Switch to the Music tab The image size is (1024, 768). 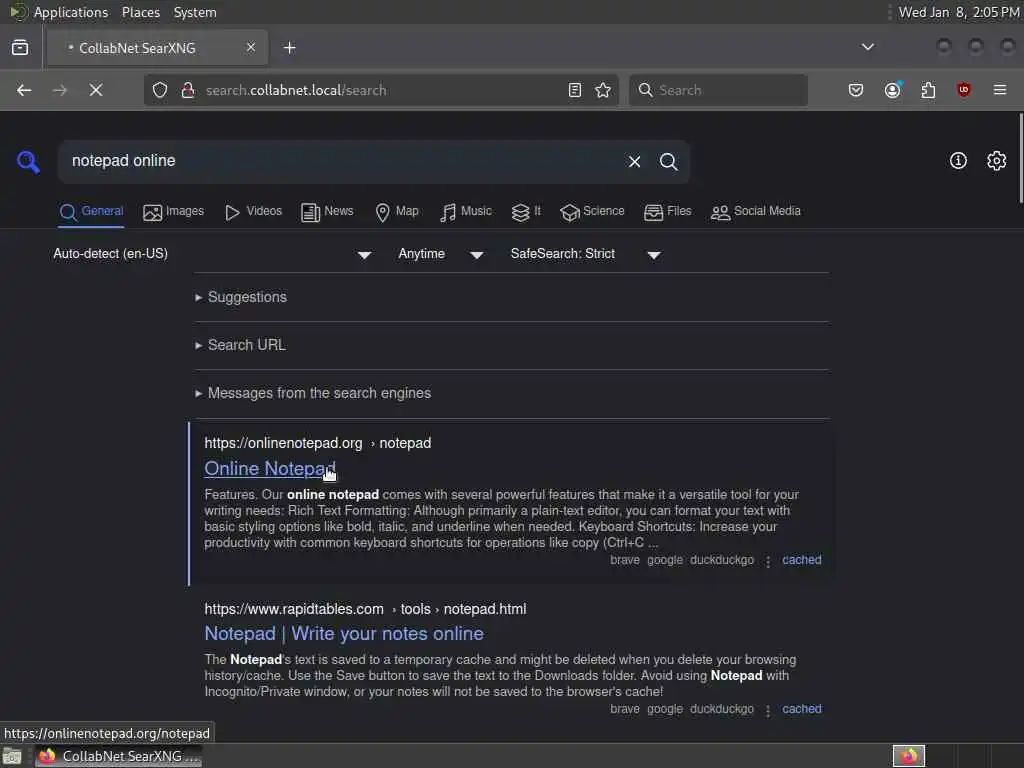[466, 212]
